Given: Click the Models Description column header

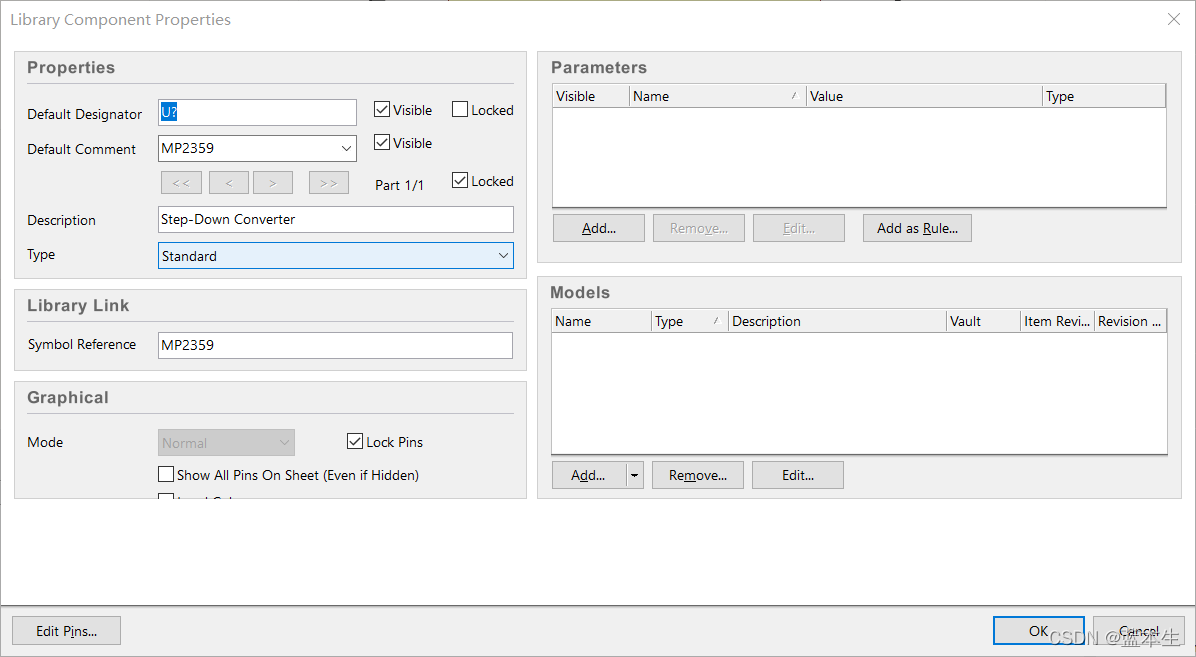Looking at the screenshot, I should pos(837,321).
